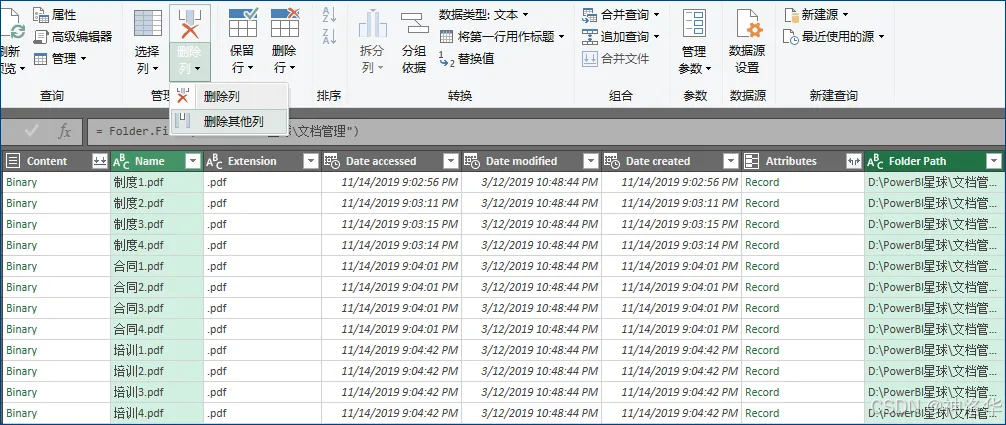Screen dimensions: 1006x425
Task: Confirm formula with the checkmark icon
Action: pyautogui.click(x=31, y=132)
